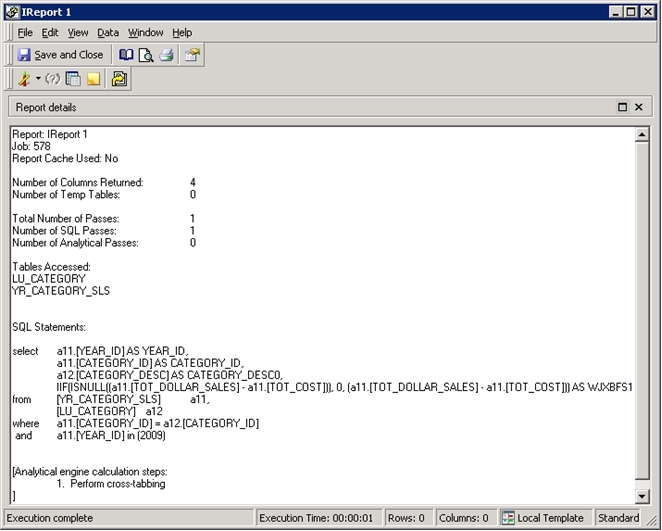Click the printer icon

point(166,55)
